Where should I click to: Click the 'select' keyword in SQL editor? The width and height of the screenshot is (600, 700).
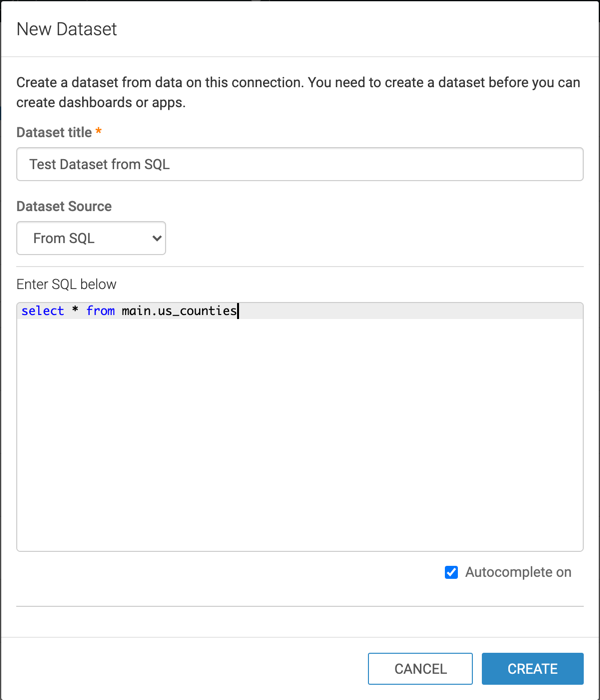(x=43, y=311)
